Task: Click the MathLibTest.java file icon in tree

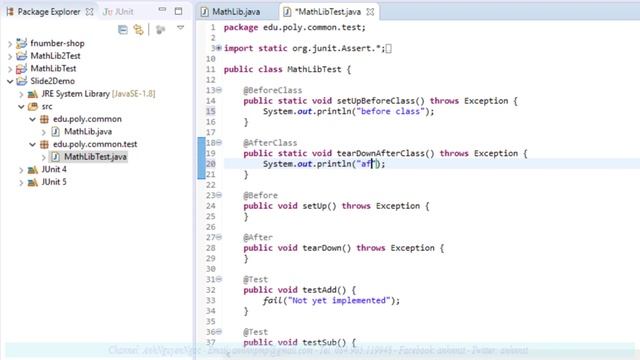Action: 56,157
